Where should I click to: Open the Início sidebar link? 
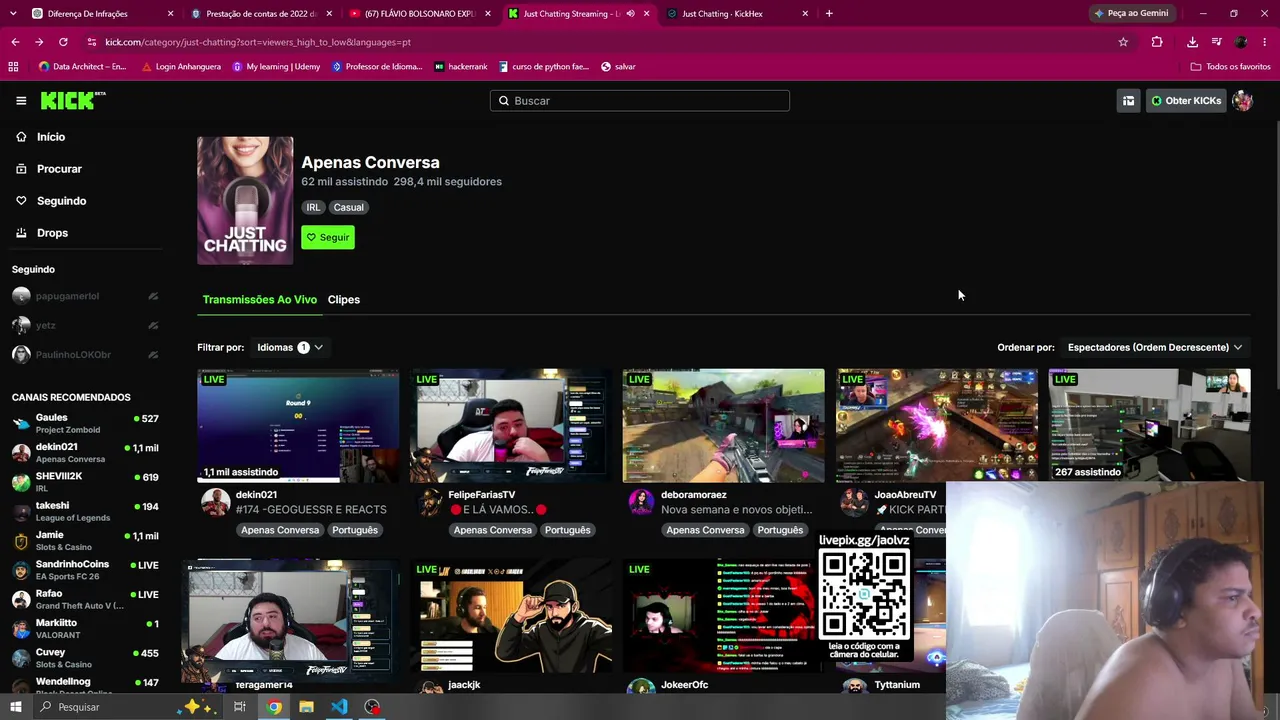[51, 137]
